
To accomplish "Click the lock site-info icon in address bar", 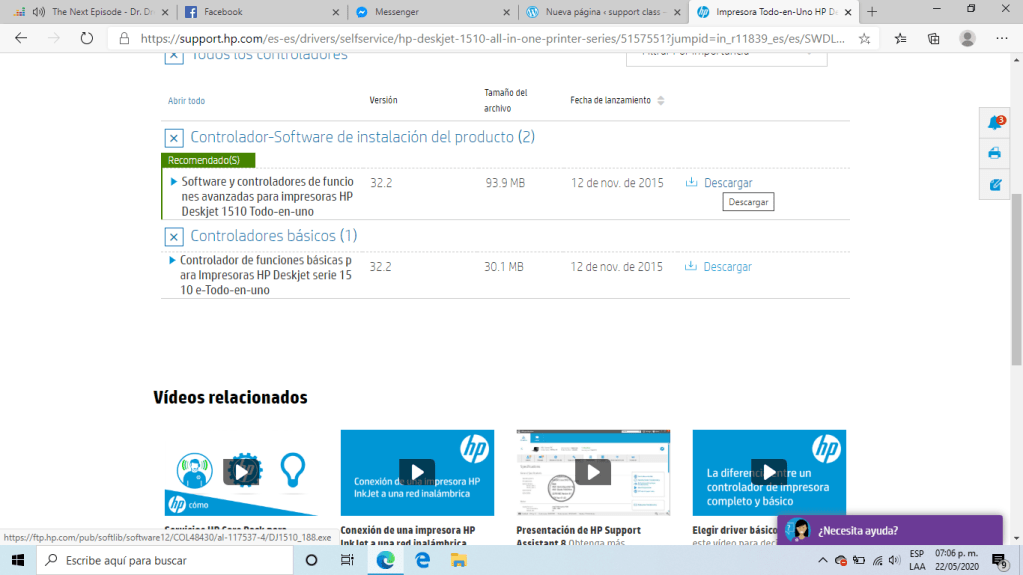I will 124,39.
